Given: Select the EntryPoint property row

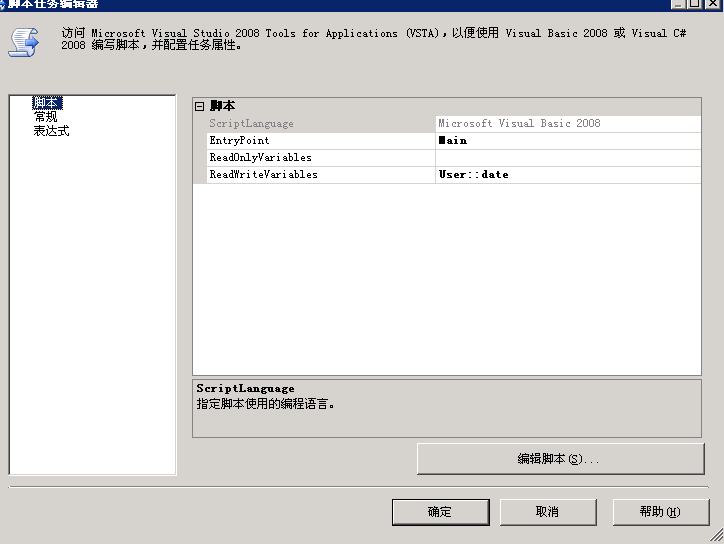Looking at the screenshot, I should [239, 141].
